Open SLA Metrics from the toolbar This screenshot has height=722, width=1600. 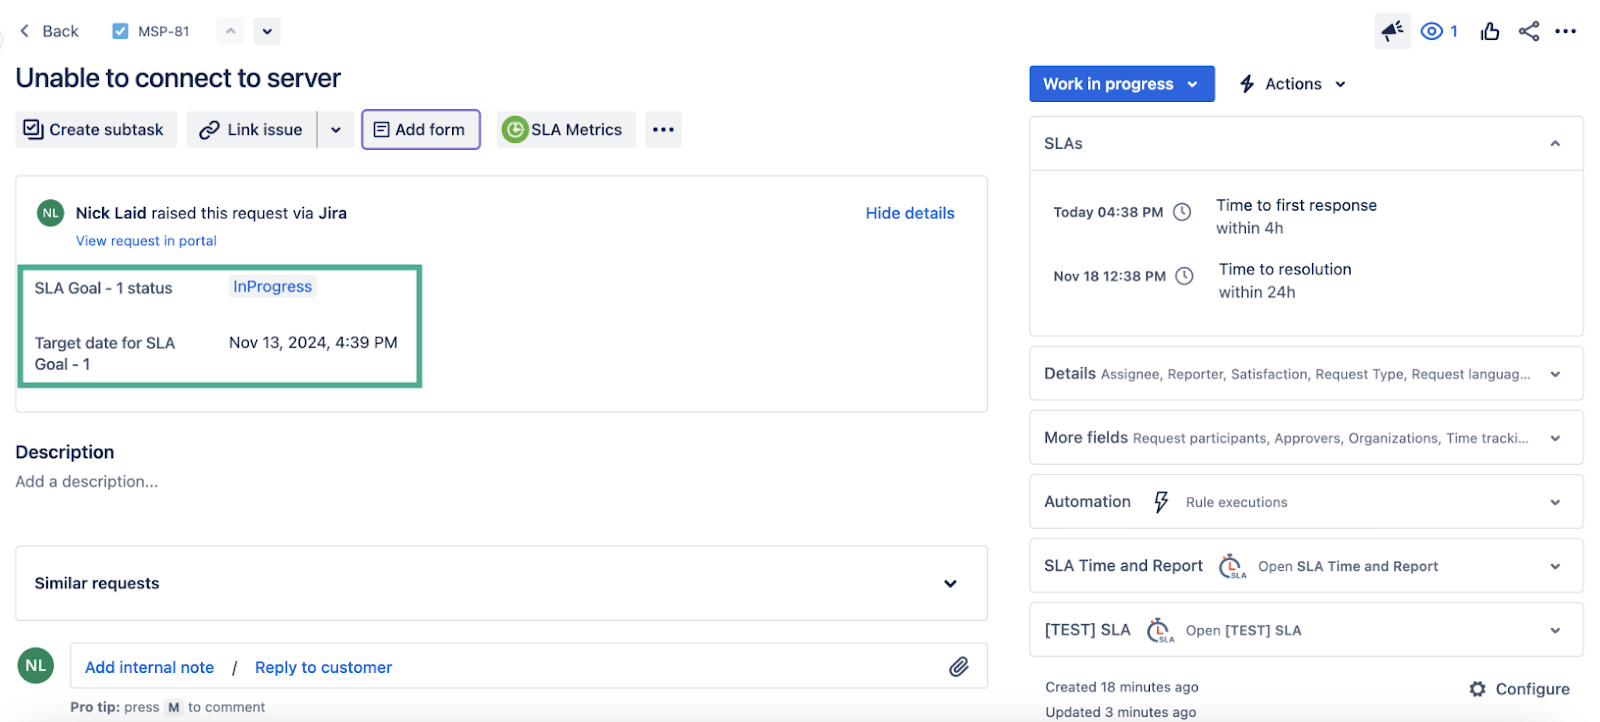(x=565, y=130)
